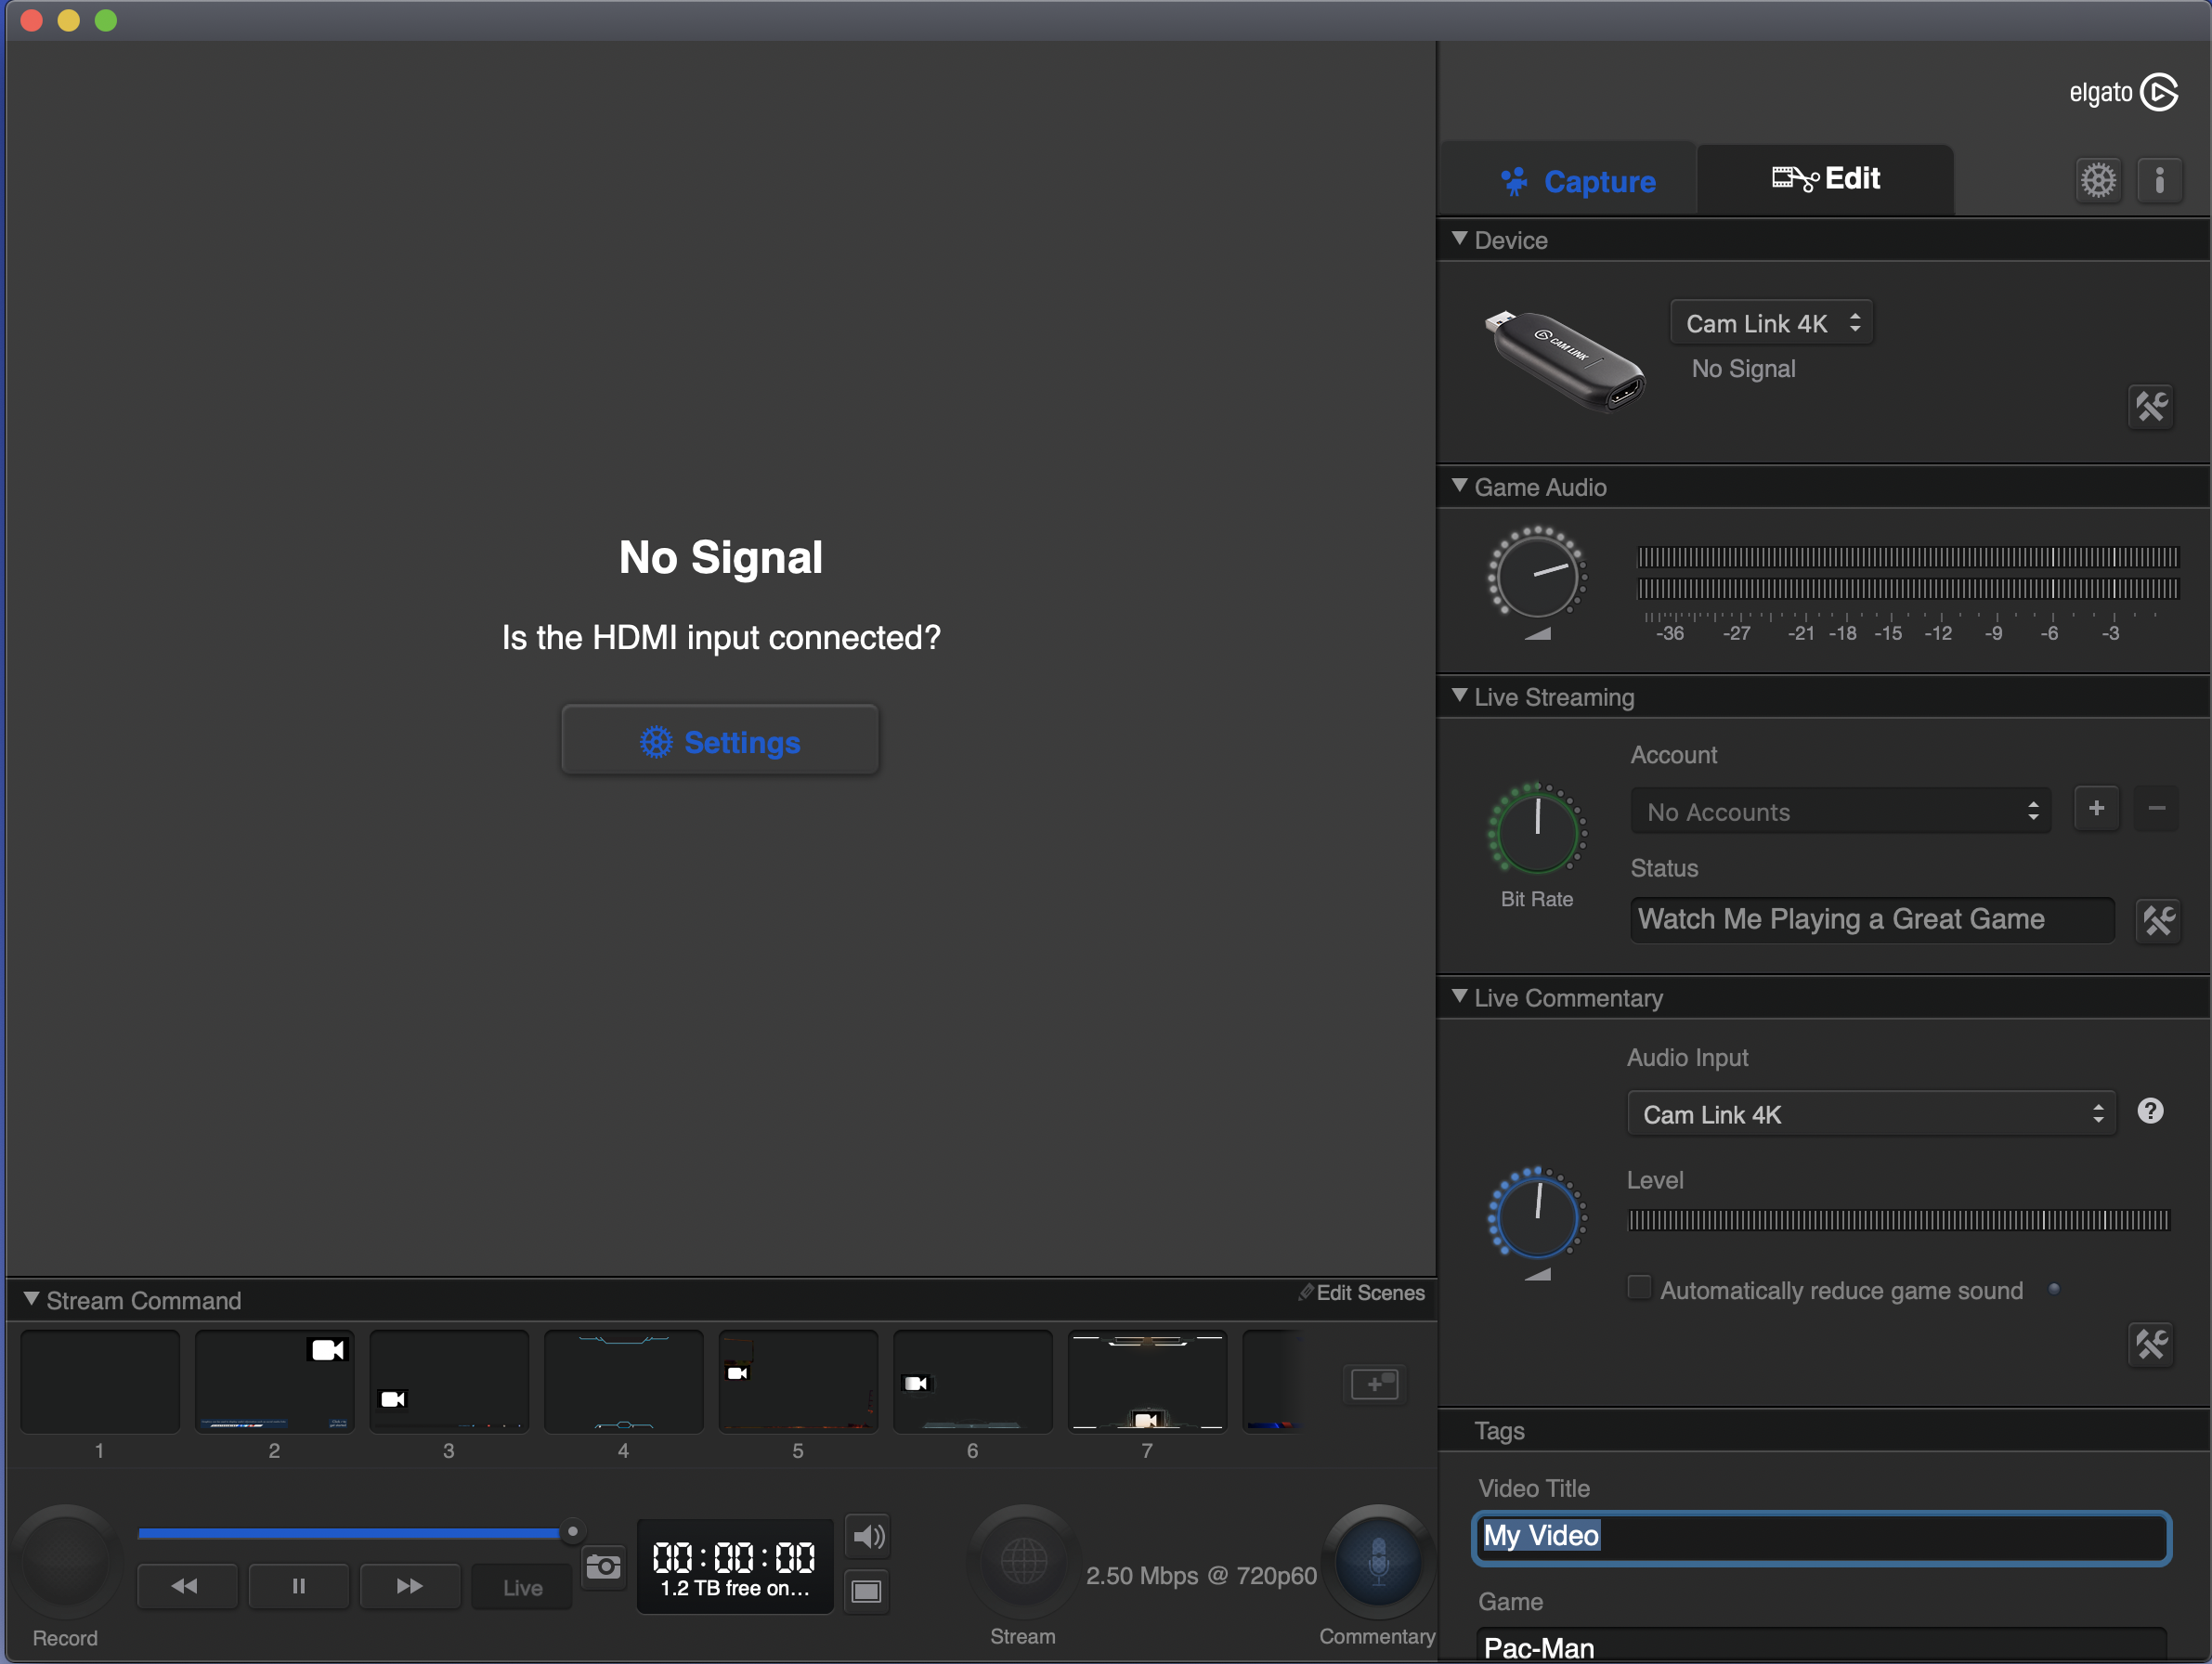Open the No Accounts dropdown
The image size is (2212, 1664).
click(1839, 812)
